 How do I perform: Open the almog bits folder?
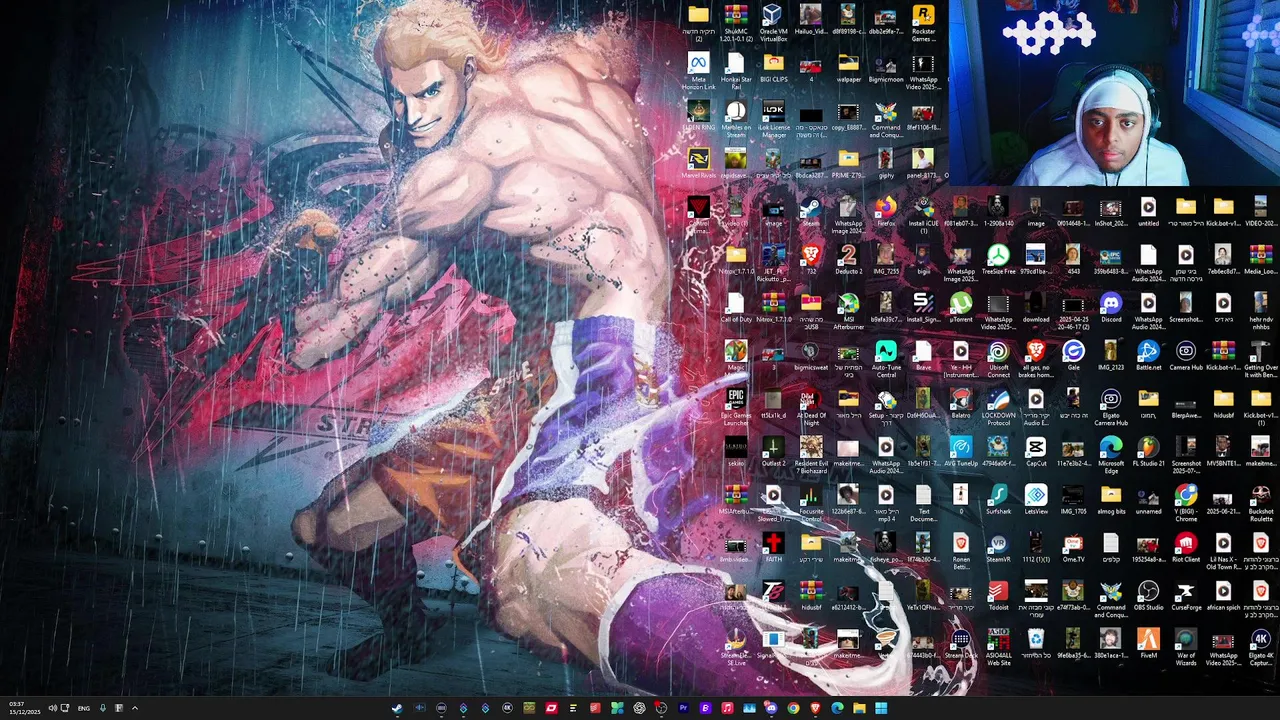pyautogui.click(x=1111, y=500)
